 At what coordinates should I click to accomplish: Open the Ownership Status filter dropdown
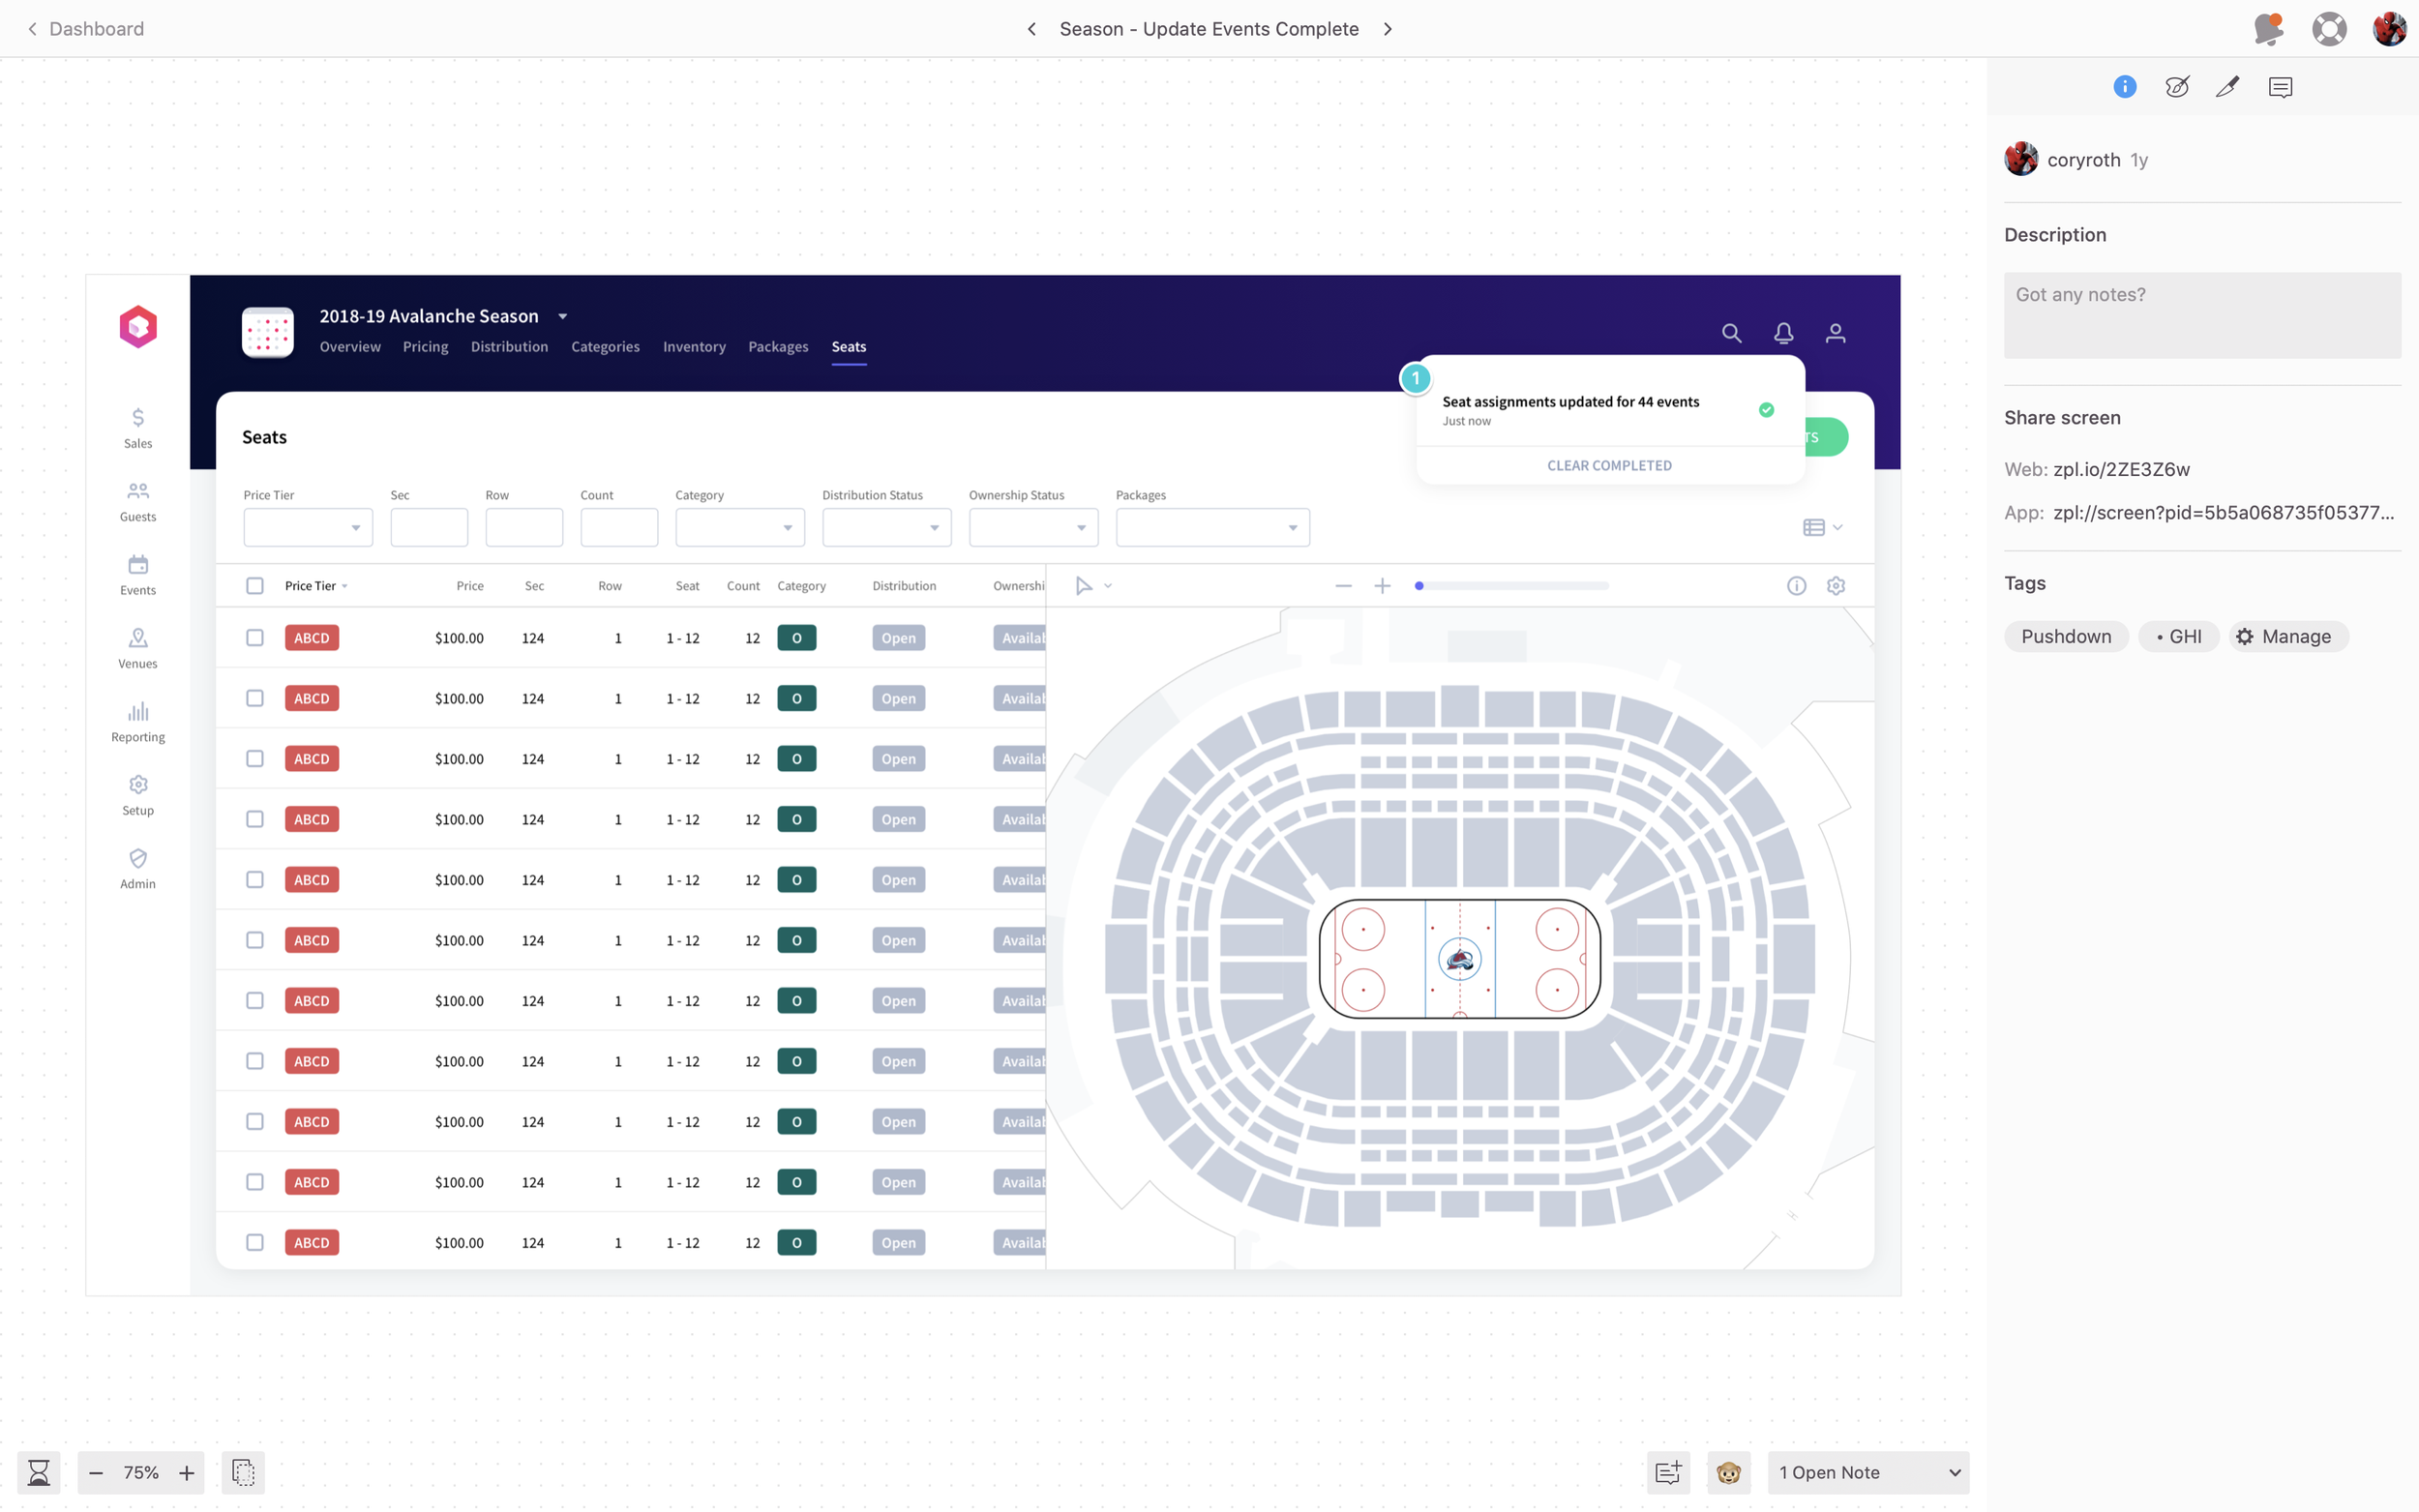click(1034, 528)
